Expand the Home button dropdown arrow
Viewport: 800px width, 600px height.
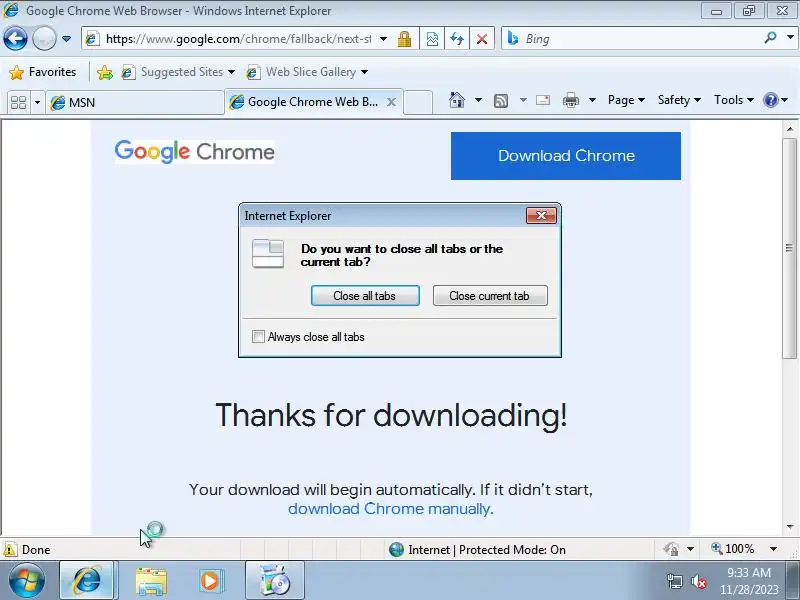point(478,100)
